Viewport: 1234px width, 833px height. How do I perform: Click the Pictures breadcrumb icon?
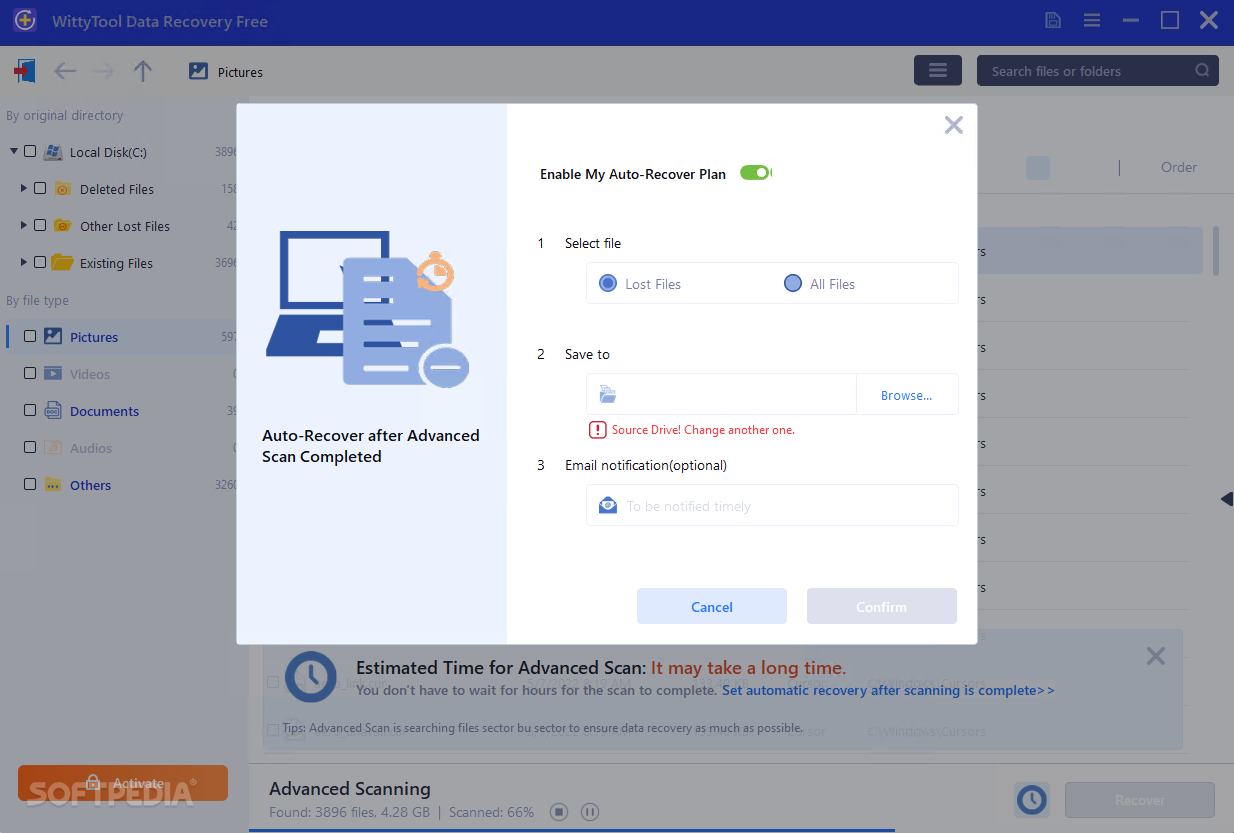tap(198, 71)
